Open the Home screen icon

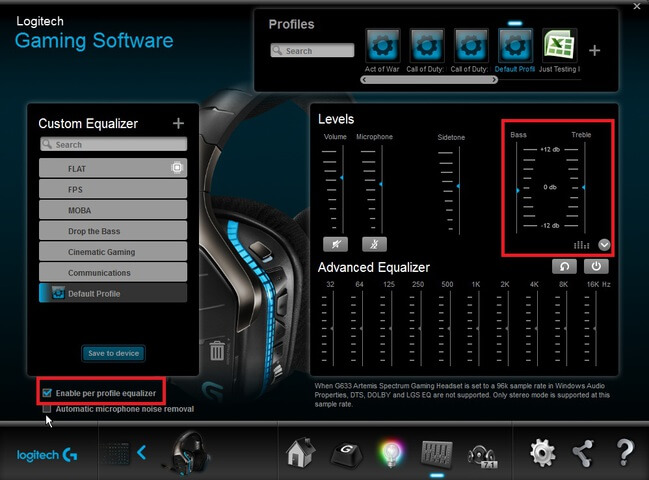[300, 452]
